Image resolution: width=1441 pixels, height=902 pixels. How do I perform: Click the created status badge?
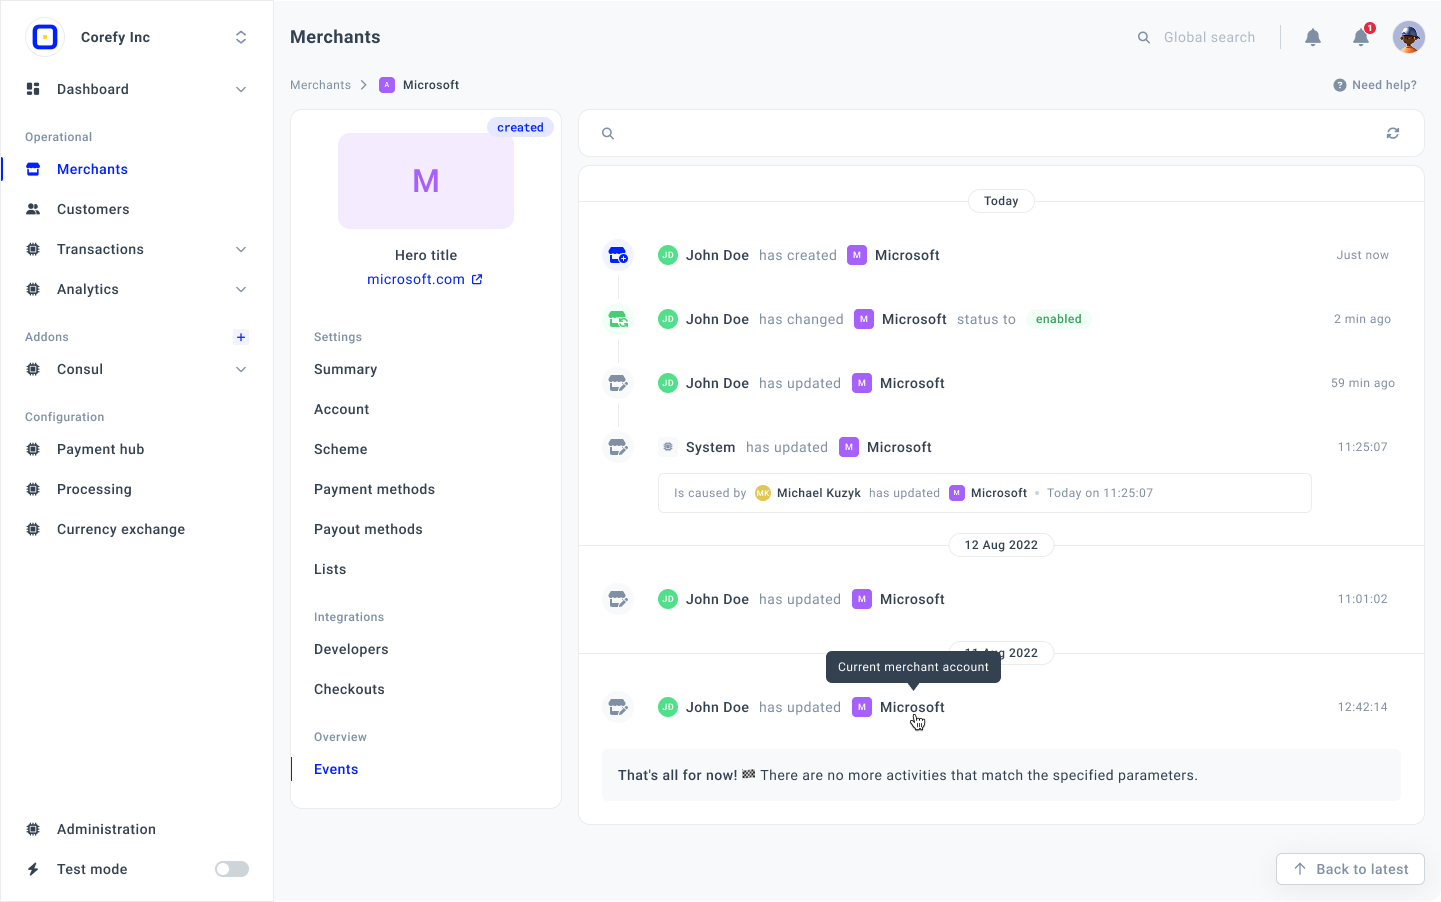(520, 127)
